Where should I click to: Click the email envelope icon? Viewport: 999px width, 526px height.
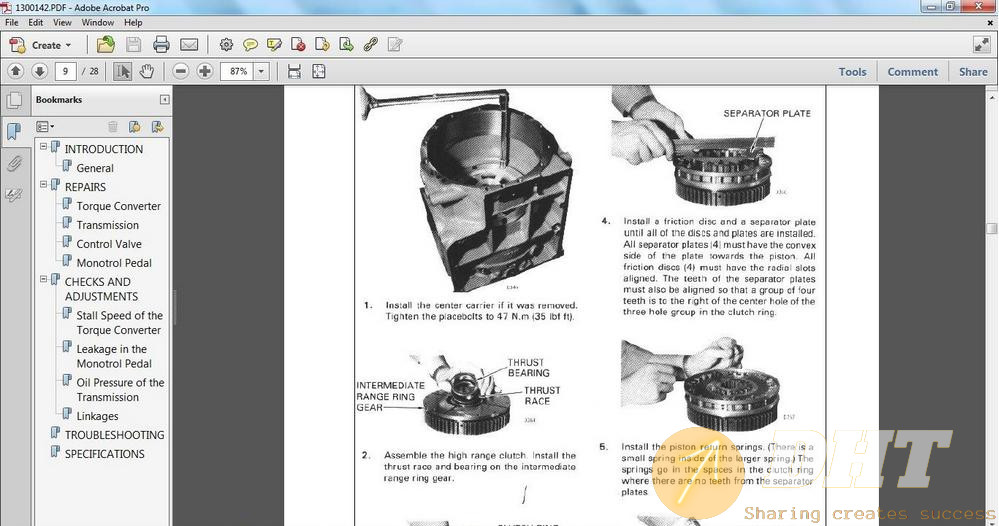[x=189, y=45]
